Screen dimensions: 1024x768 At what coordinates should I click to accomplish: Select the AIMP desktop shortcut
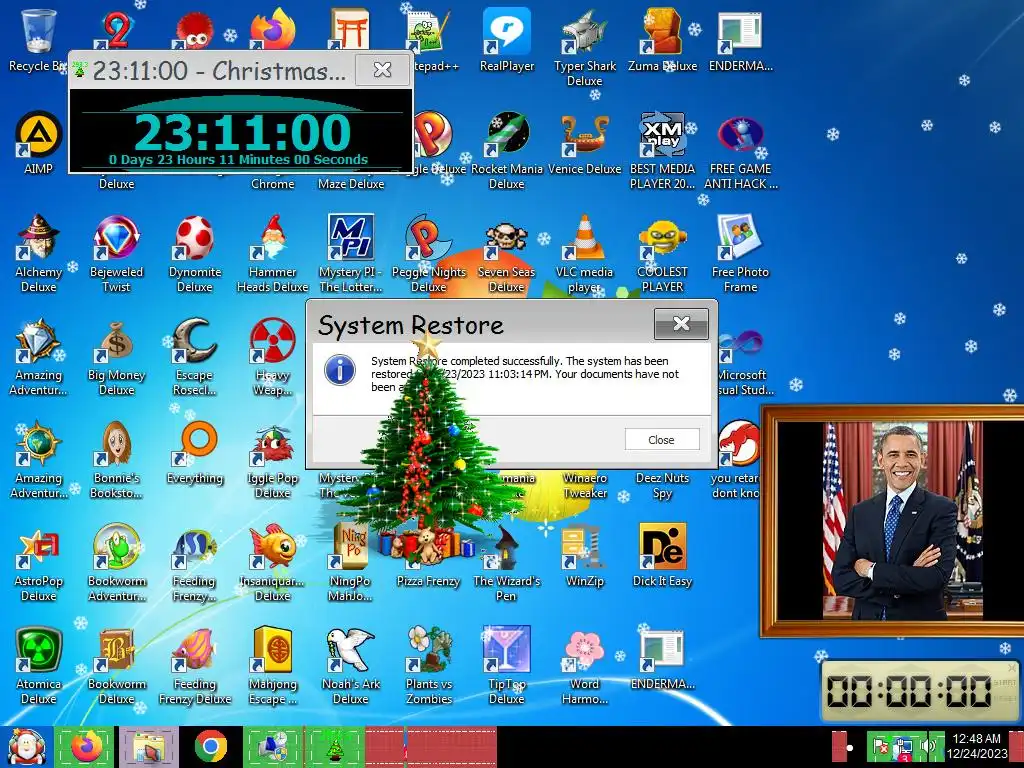click(39, 142)
